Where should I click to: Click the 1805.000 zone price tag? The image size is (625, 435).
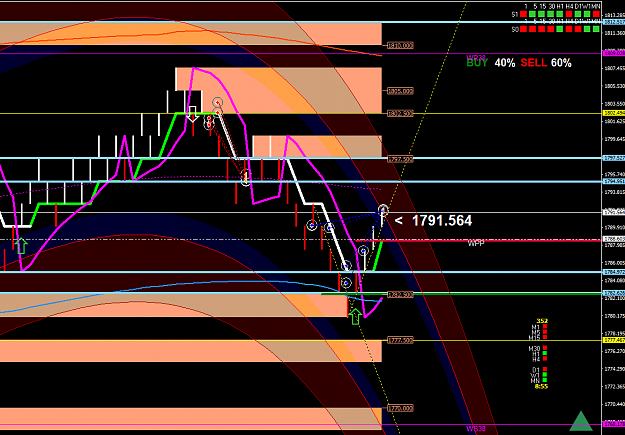tap(400, 91)
